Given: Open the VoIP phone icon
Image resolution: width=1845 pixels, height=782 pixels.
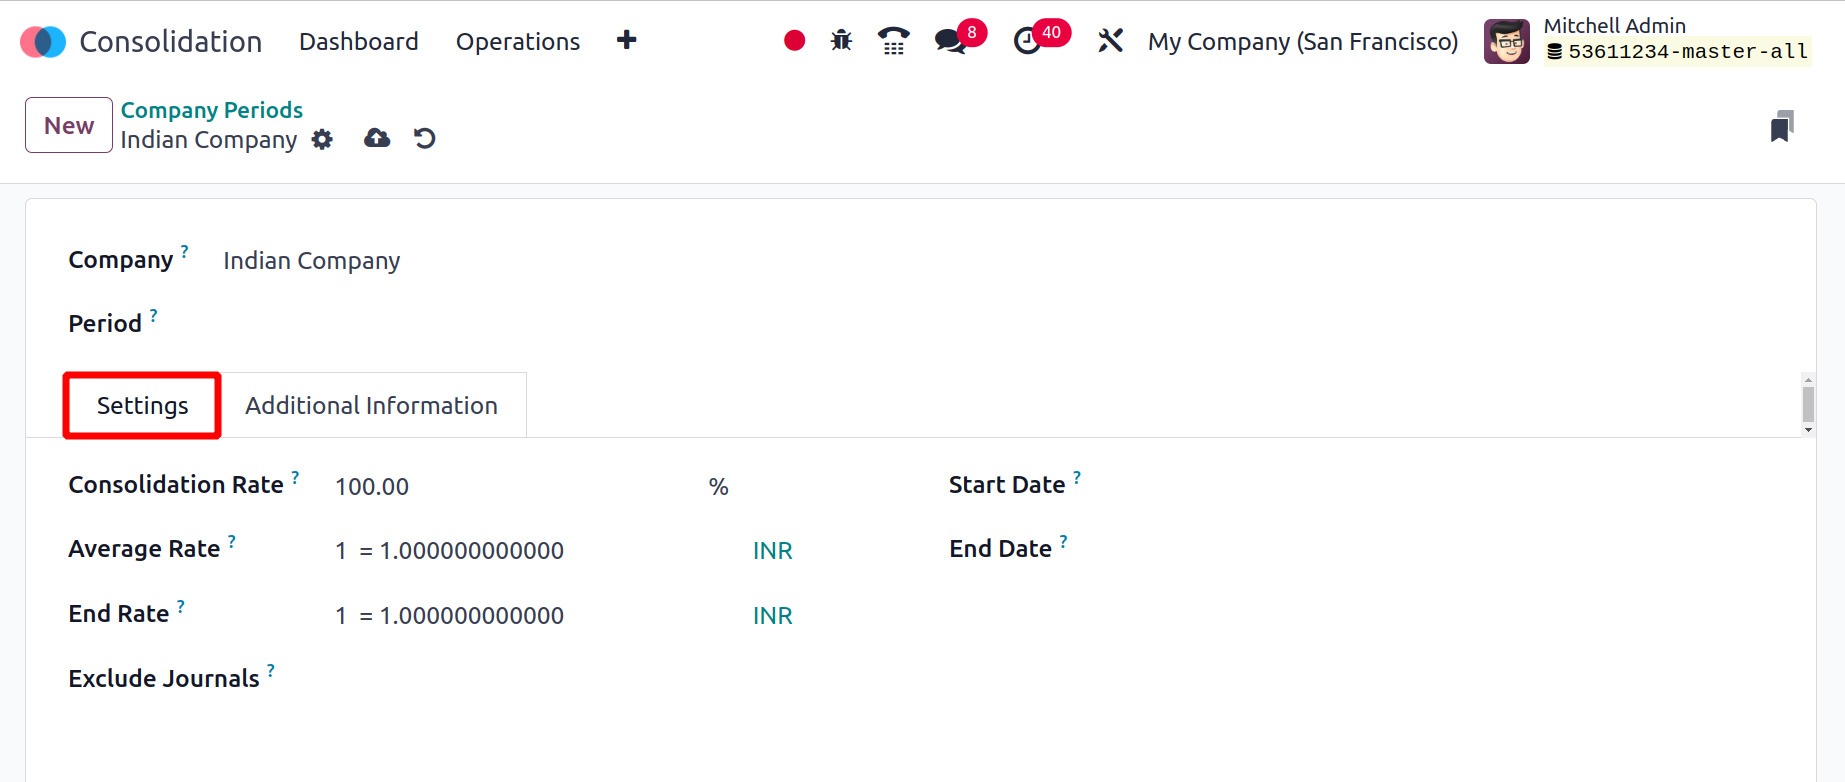Looking at the screenshot, I should (x=893, y=40).
